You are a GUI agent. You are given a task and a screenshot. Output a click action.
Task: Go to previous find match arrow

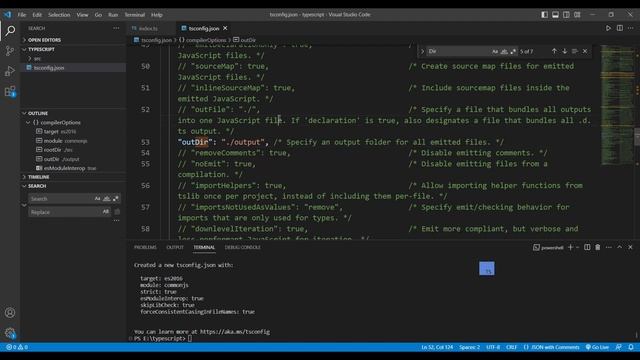(554, 51)
